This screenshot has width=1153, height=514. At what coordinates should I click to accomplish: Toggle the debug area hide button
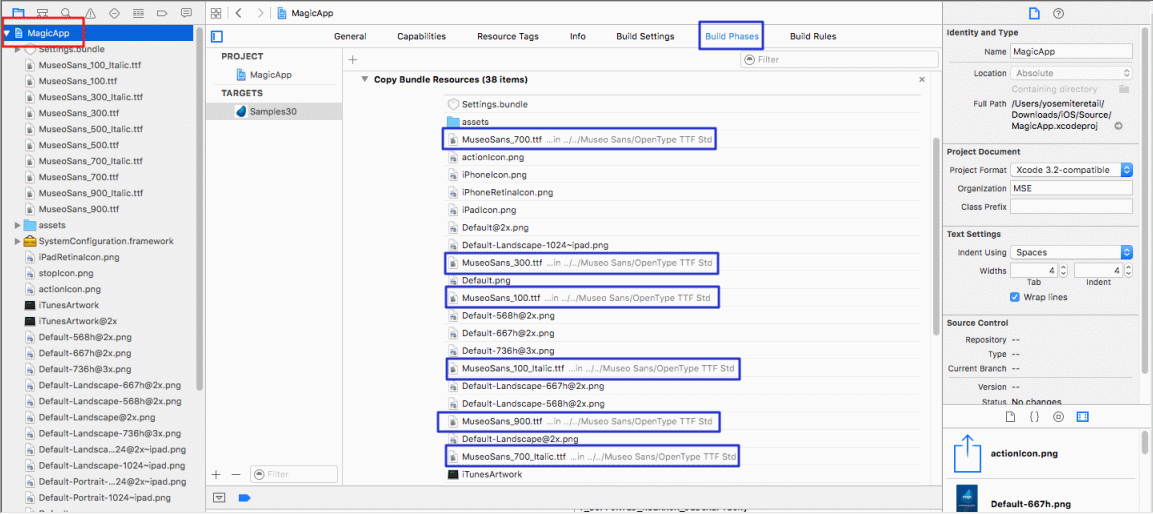tap(218, 498)
